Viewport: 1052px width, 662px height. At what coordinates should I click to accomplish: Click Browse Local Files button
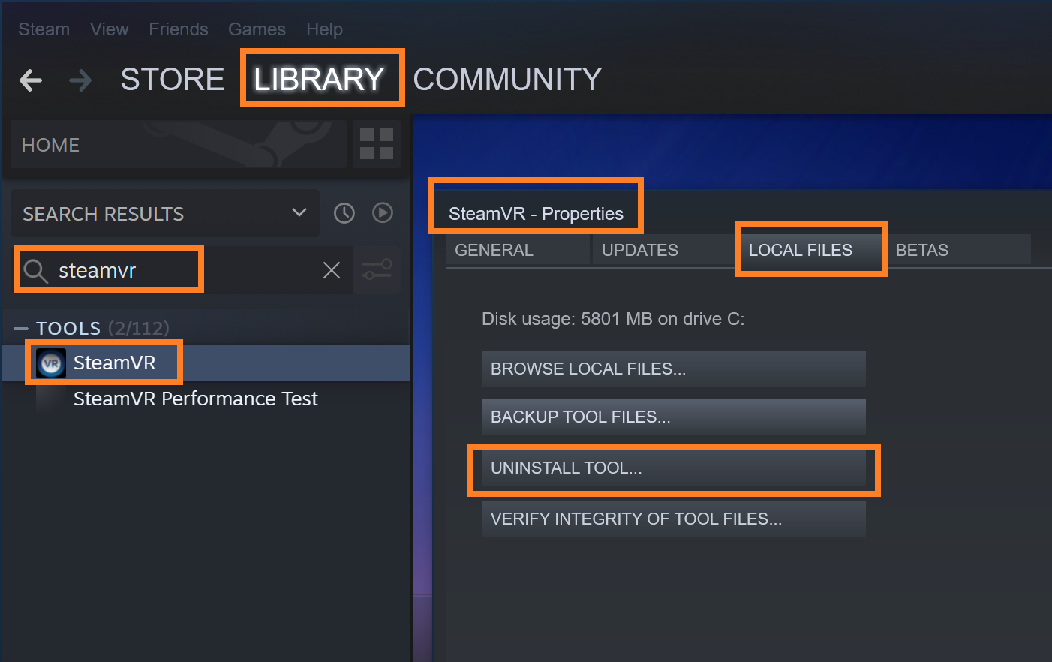[x=674, y=369]
